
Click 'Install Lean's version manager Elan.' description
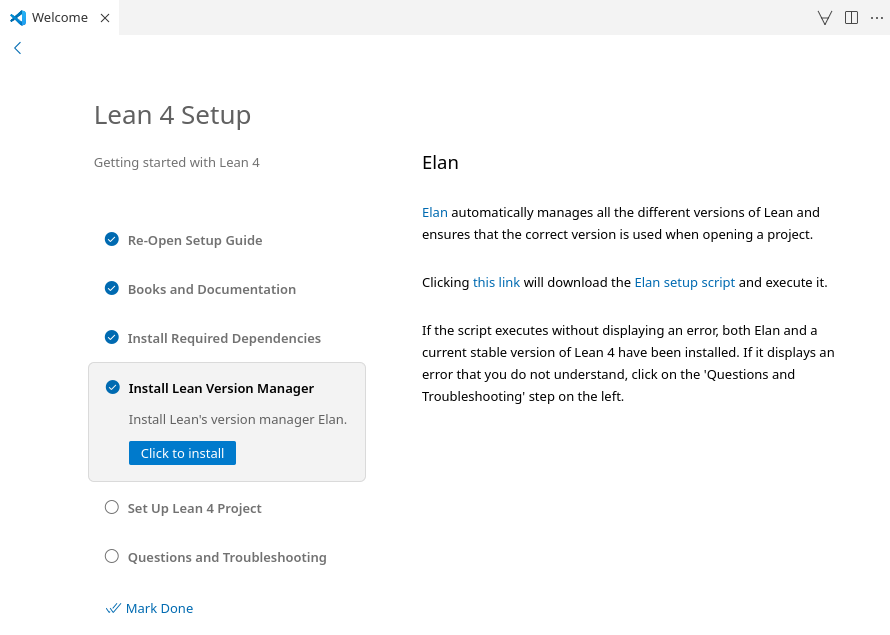tap(237, 419)
